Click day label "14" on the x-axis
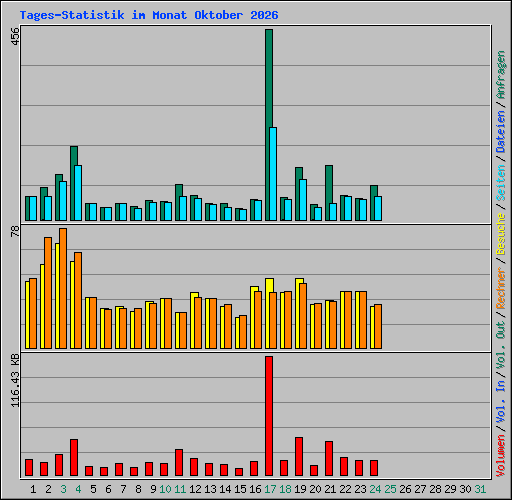 [x=225, y=489]
